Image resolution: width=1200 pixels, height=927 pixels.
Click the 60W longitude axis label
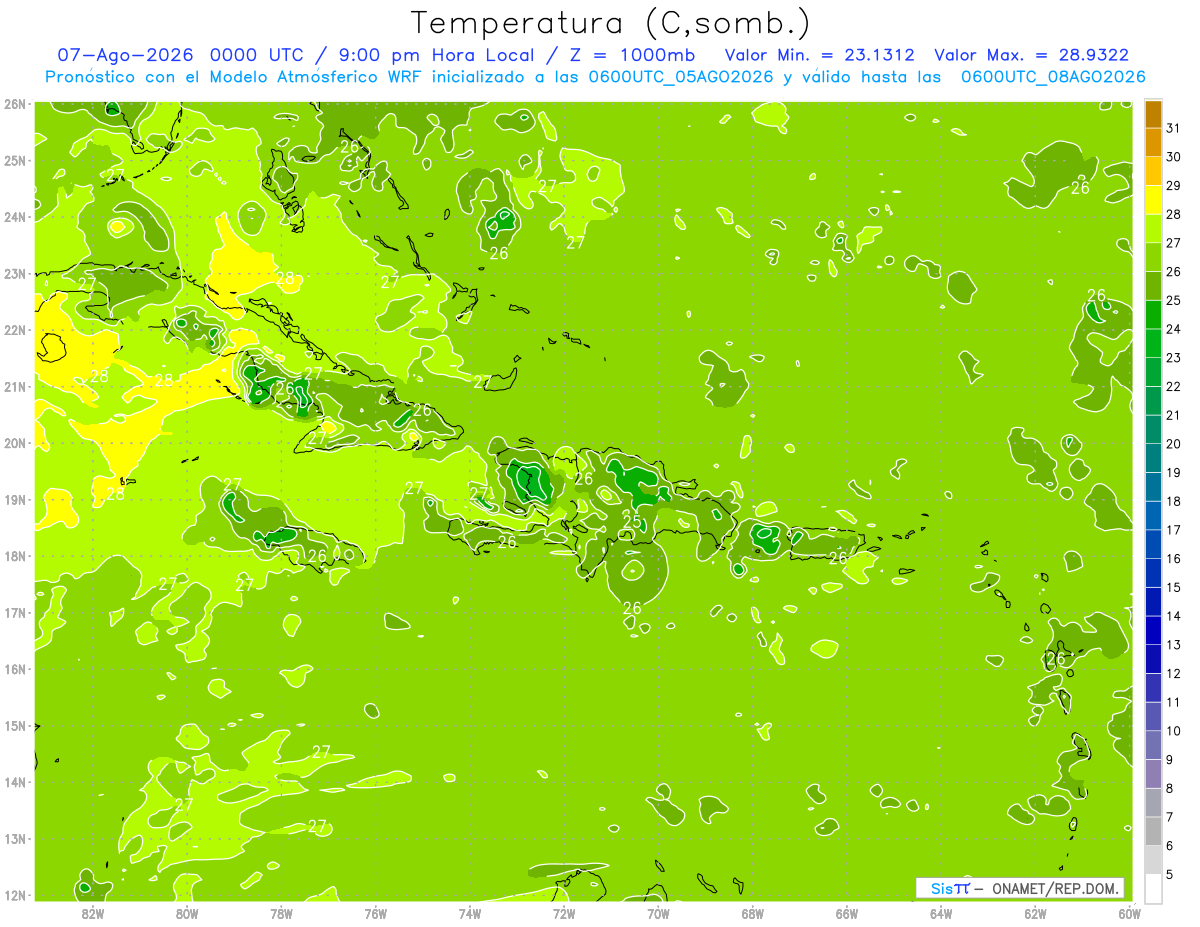tap(1129, 913)
